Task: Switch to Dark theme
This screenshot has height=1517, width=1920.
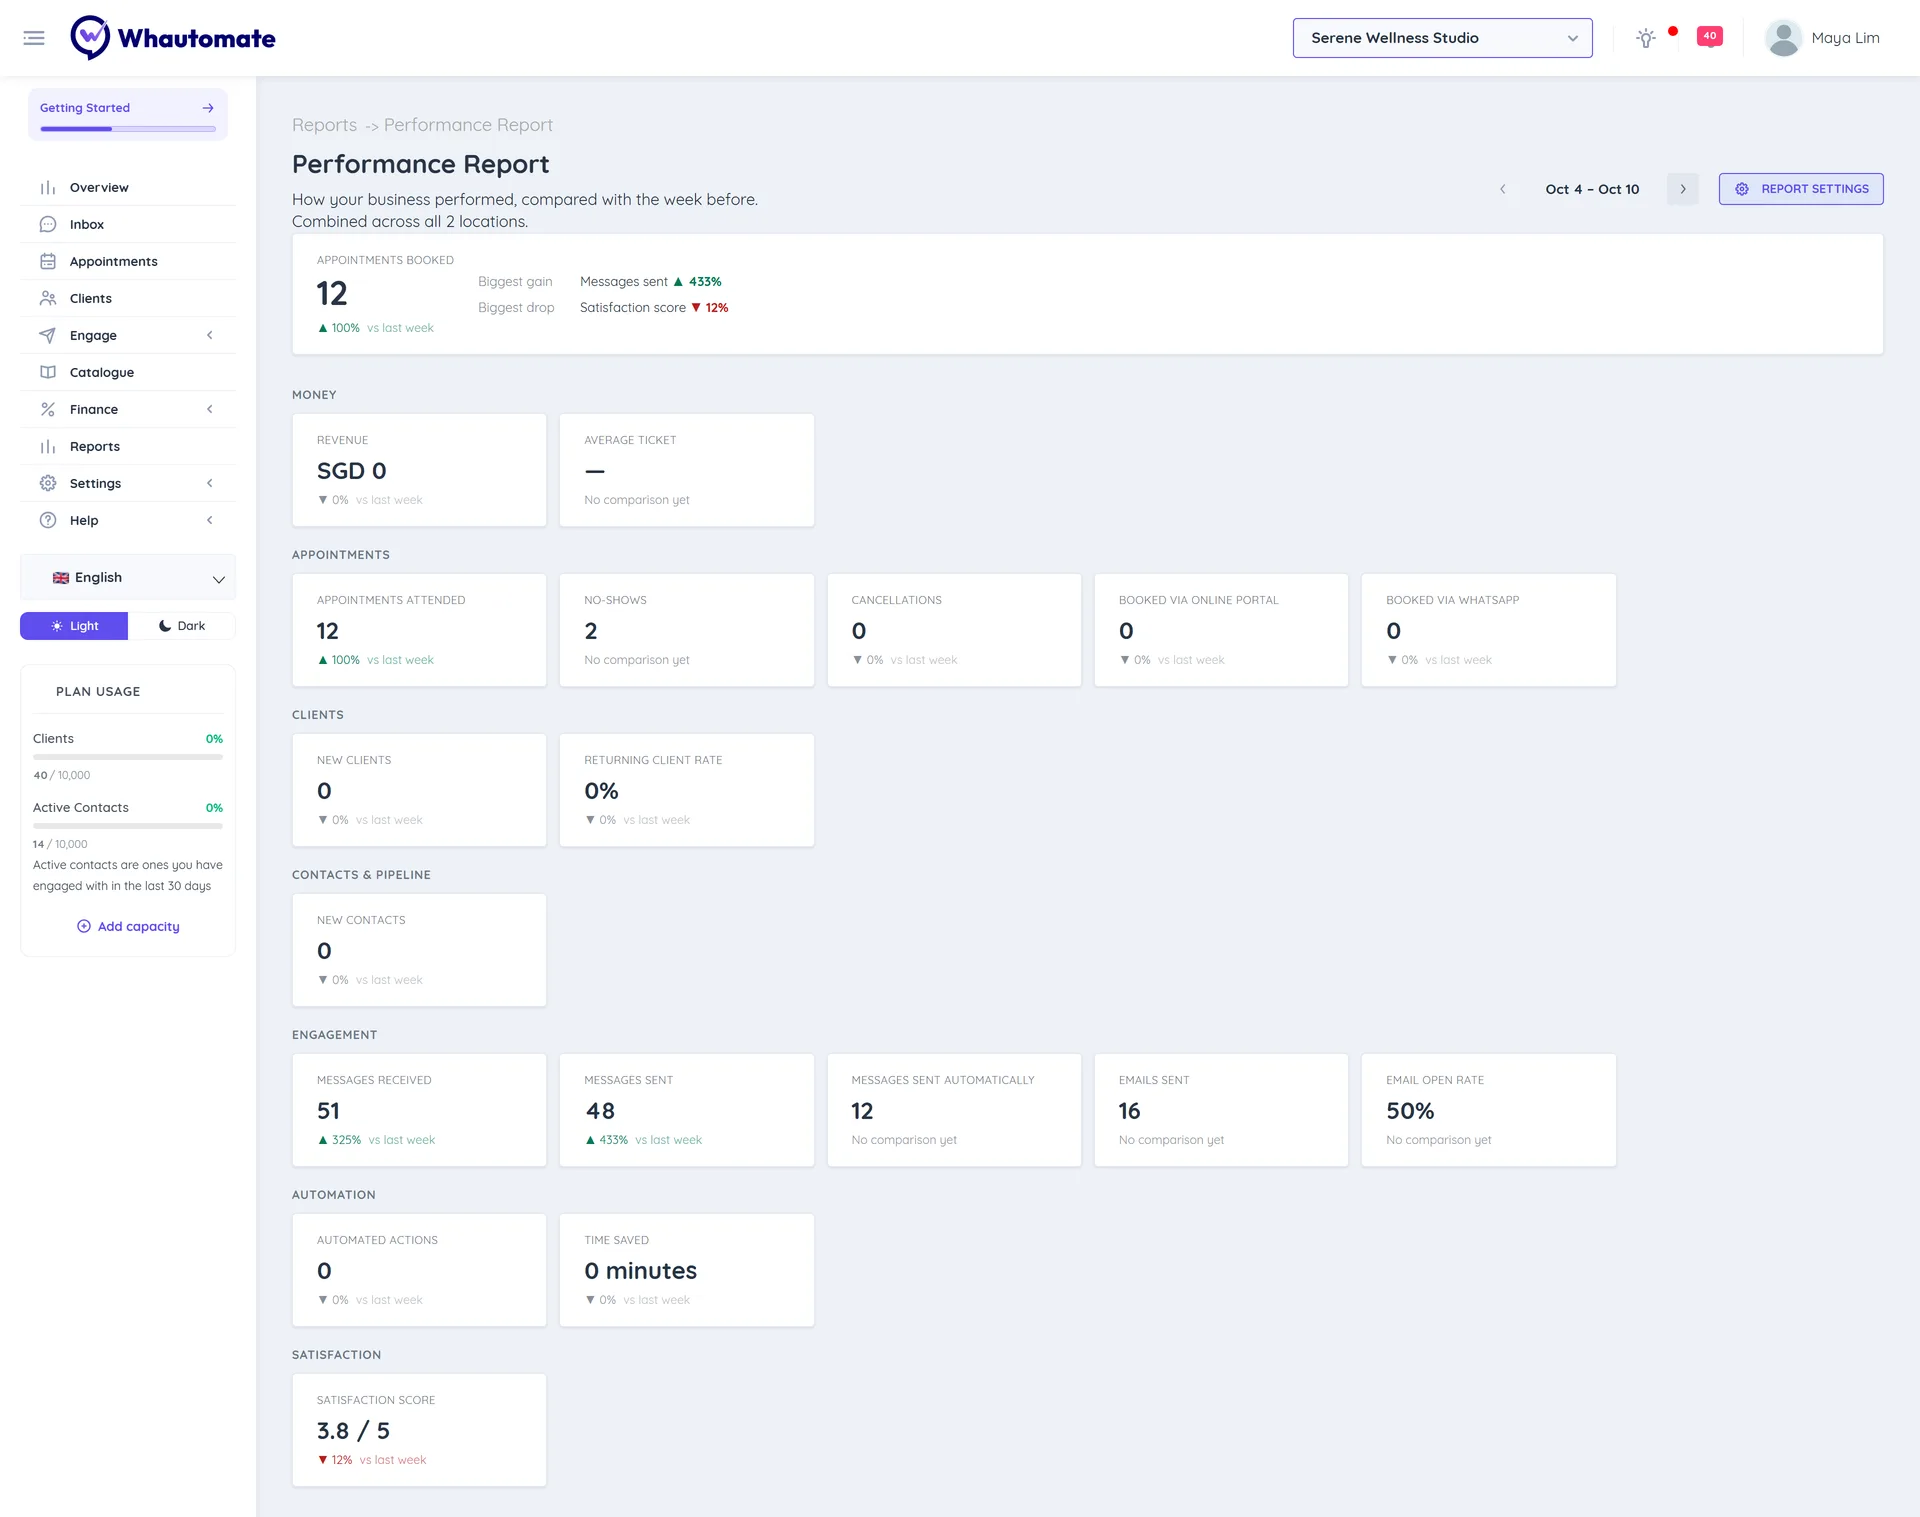Action: coord(182,626)
